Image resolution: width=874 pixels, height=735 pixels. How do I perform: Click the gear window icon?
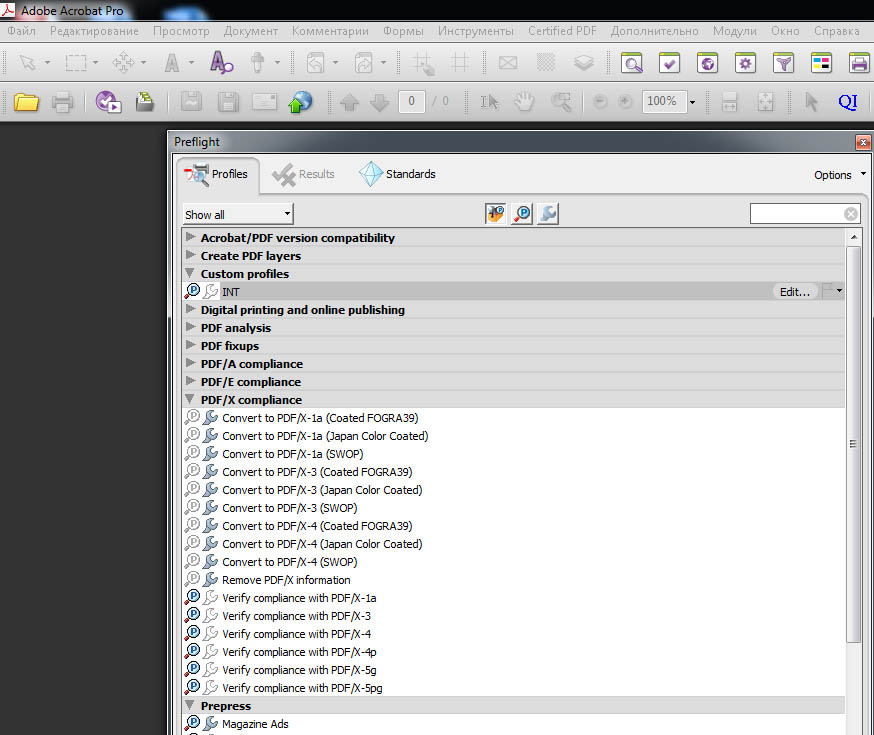745,63
